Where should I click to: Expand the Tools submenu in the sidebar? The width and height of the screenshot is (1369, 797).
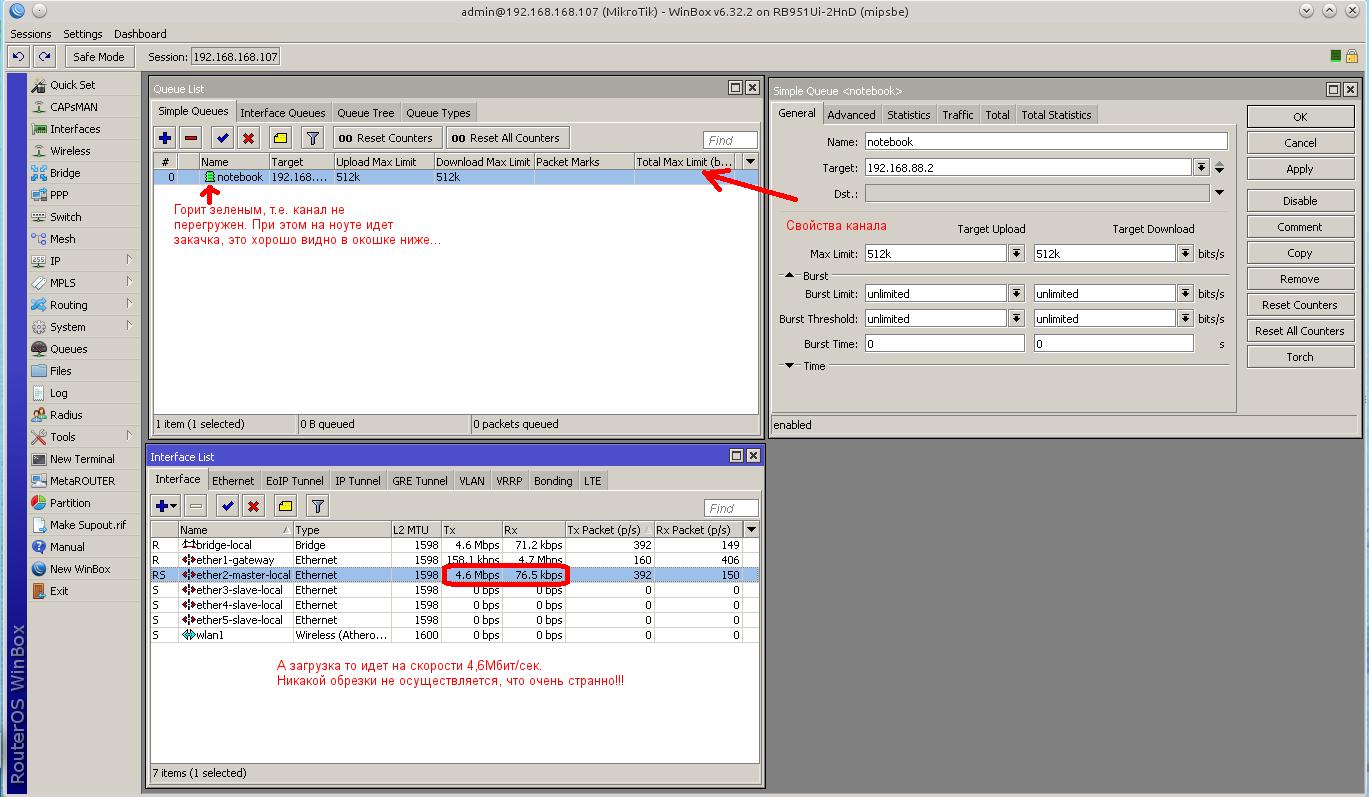[130, 436]
